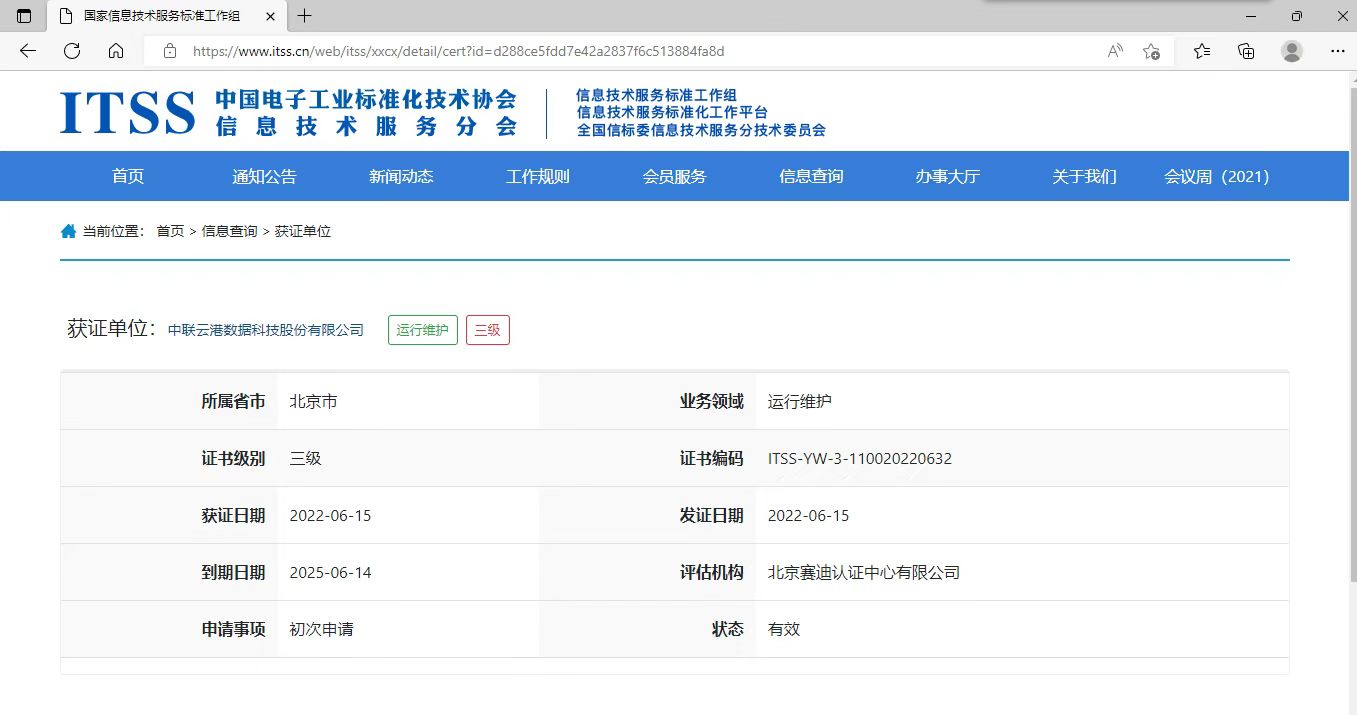The width and height of the screenshot is (1357, 715).
Task: Click the 信息查询 breadcrumb link
Action: pyautogui.click(x=229, y=231)
